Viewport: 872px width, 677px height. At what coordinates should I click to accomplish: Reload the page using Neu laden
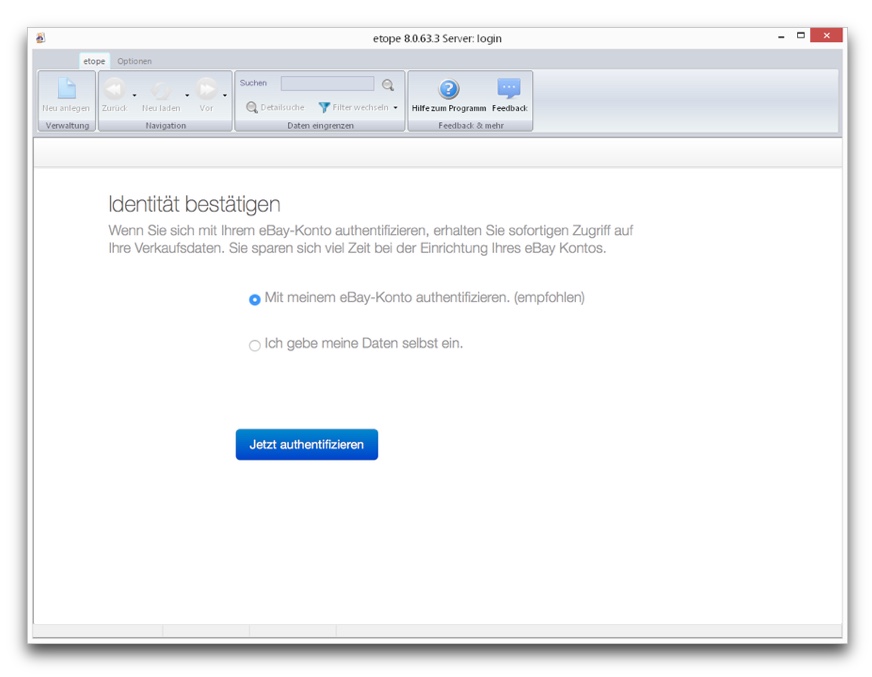pos(161,90)
